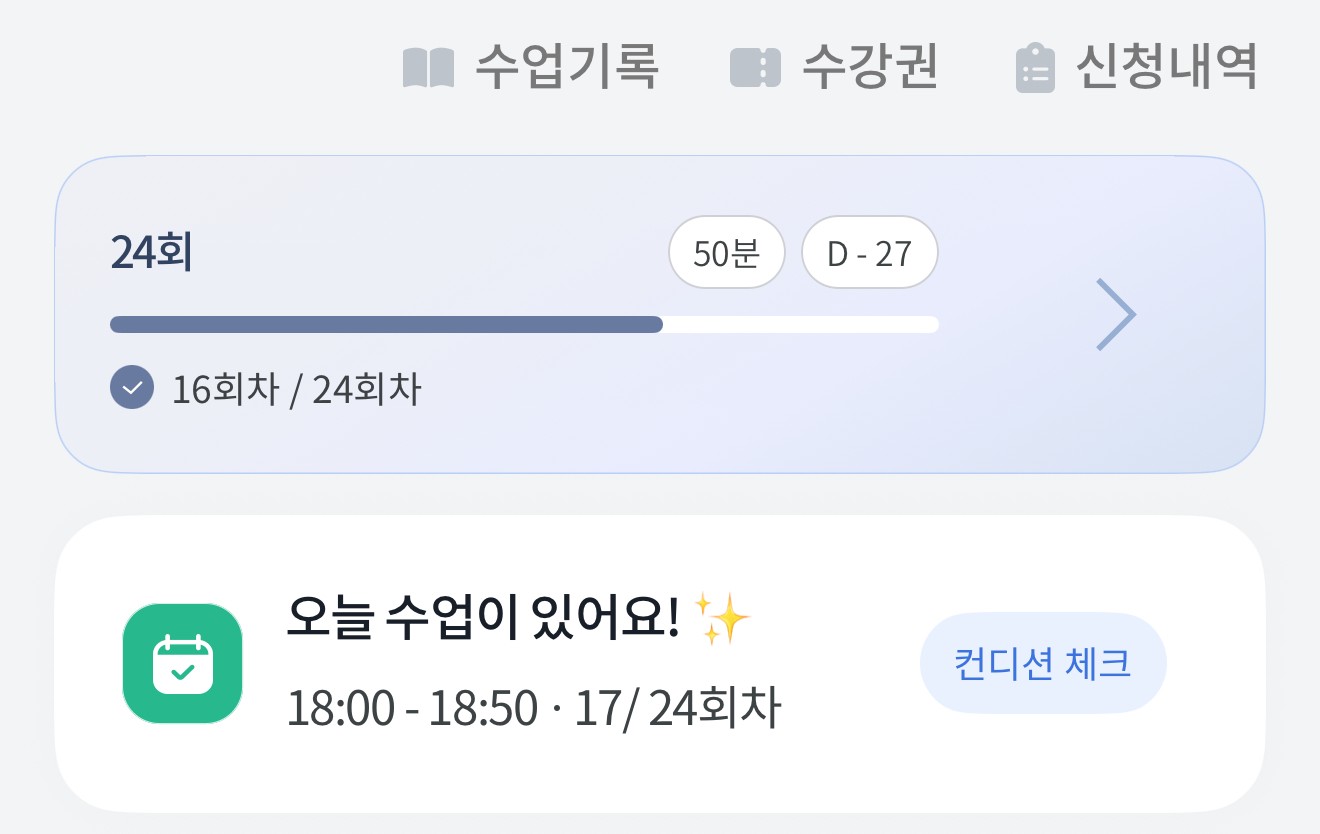This screenshot has width=1320, height=834.
Task: Click the filled part of the progress bar
Action: 386,324
